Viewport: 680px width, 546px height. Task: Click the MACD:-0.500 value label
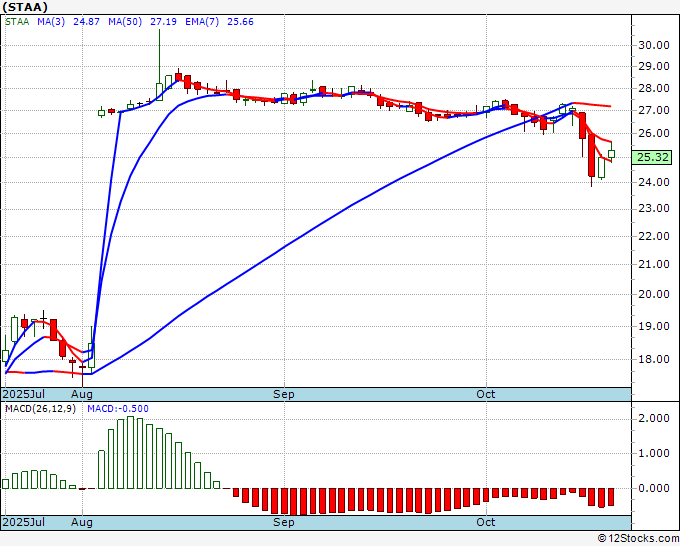[x=118, y=409]
